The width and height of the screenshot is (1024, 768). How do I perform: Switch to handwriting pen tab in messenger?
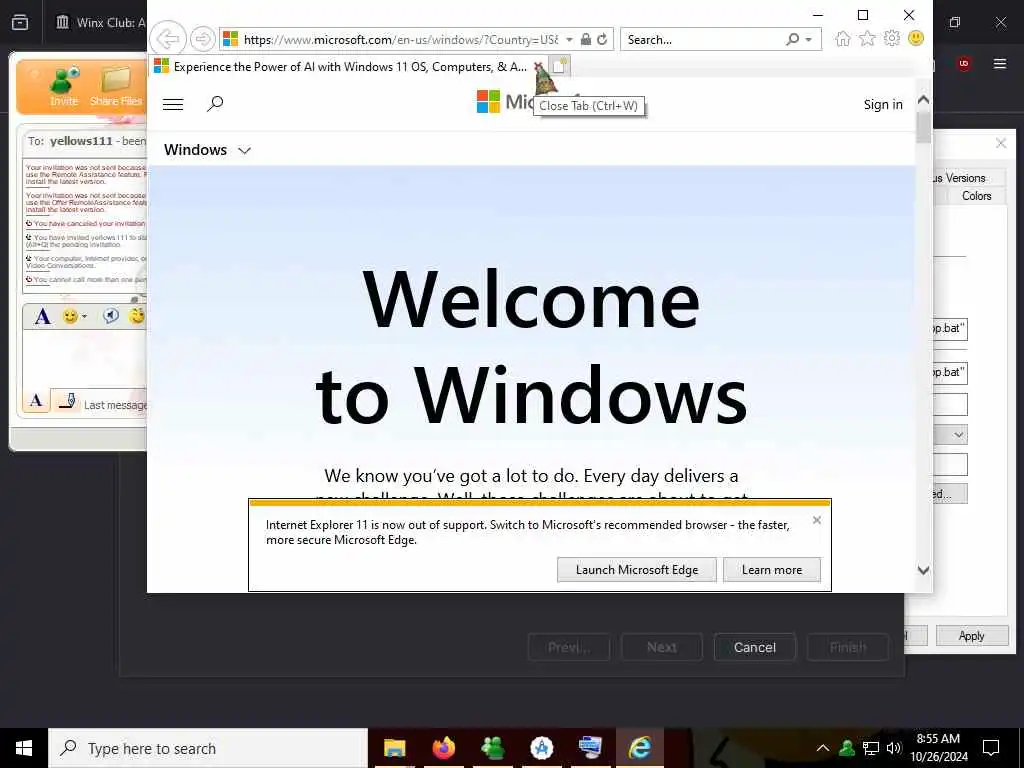pyautogui.click(x=67, y=400)
